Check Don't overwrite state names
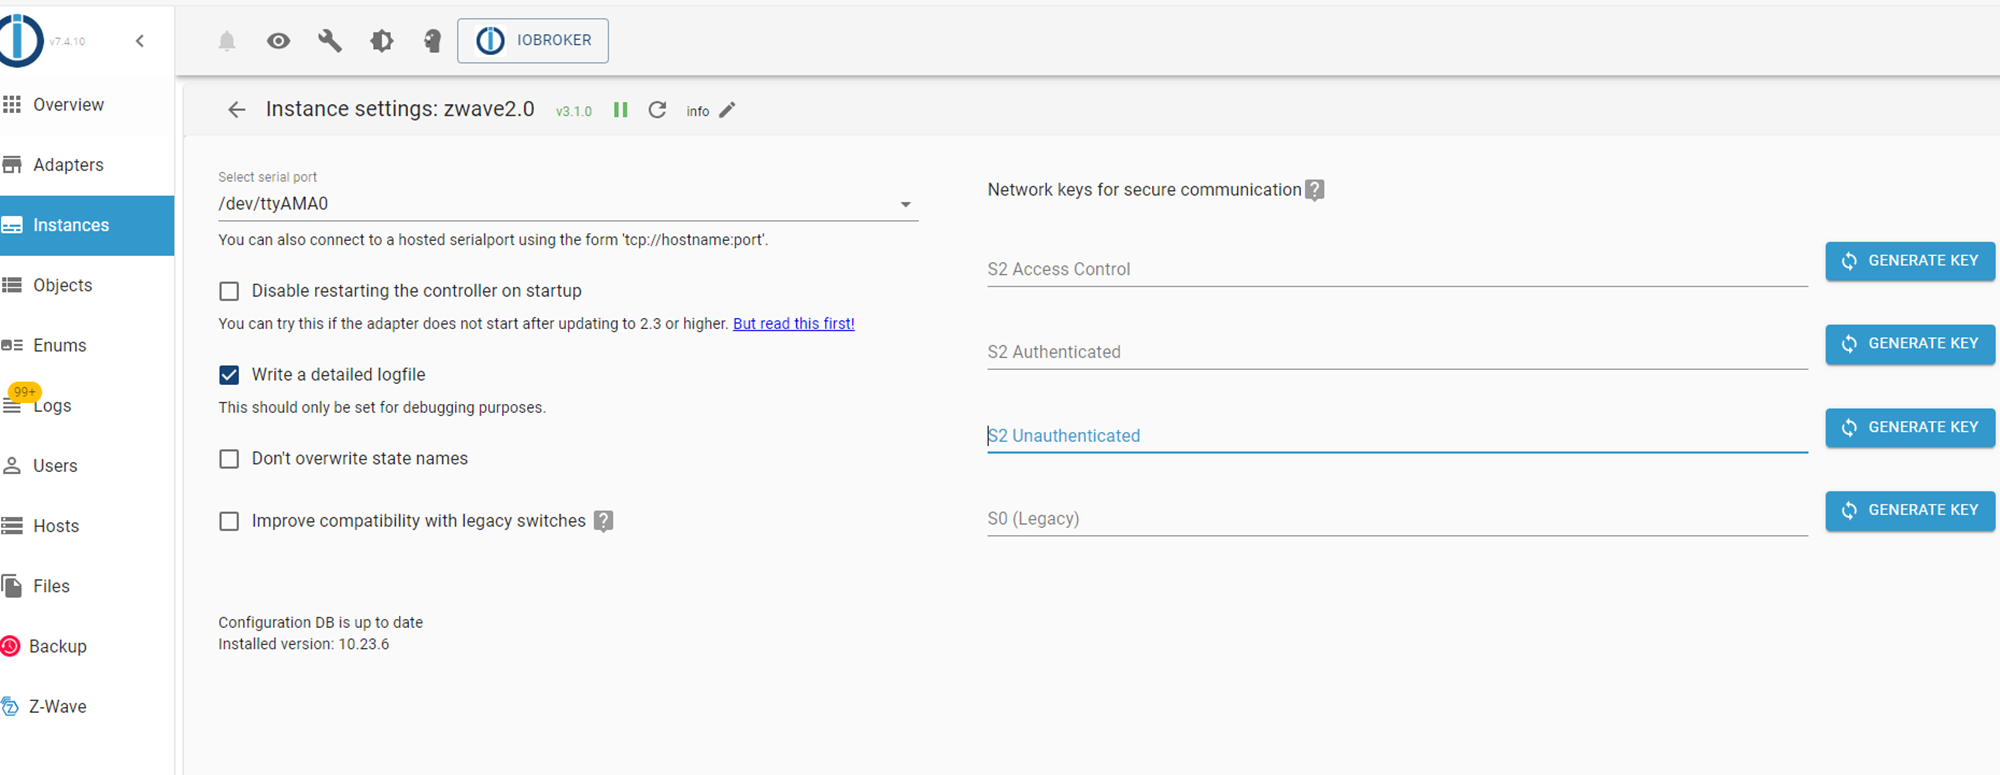This screenshot has height=775, width=2000. [229, 459]
